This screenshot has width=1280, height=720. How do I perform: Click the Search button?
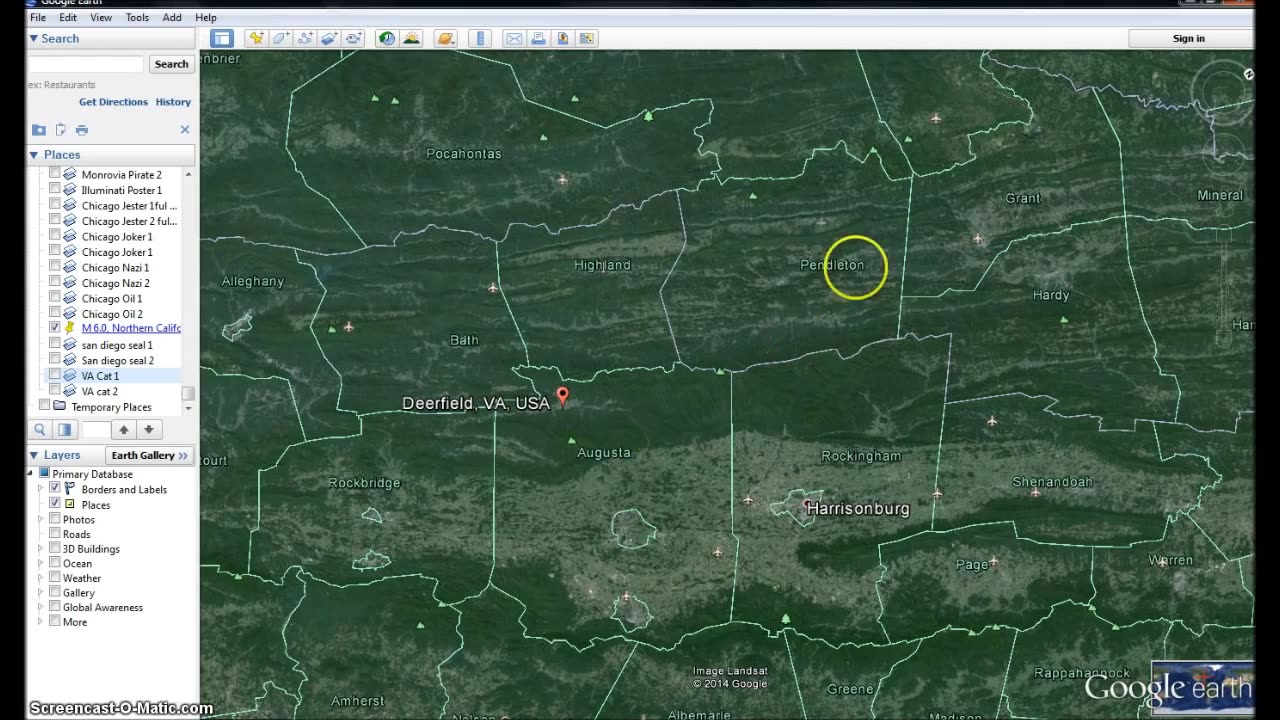171,64
